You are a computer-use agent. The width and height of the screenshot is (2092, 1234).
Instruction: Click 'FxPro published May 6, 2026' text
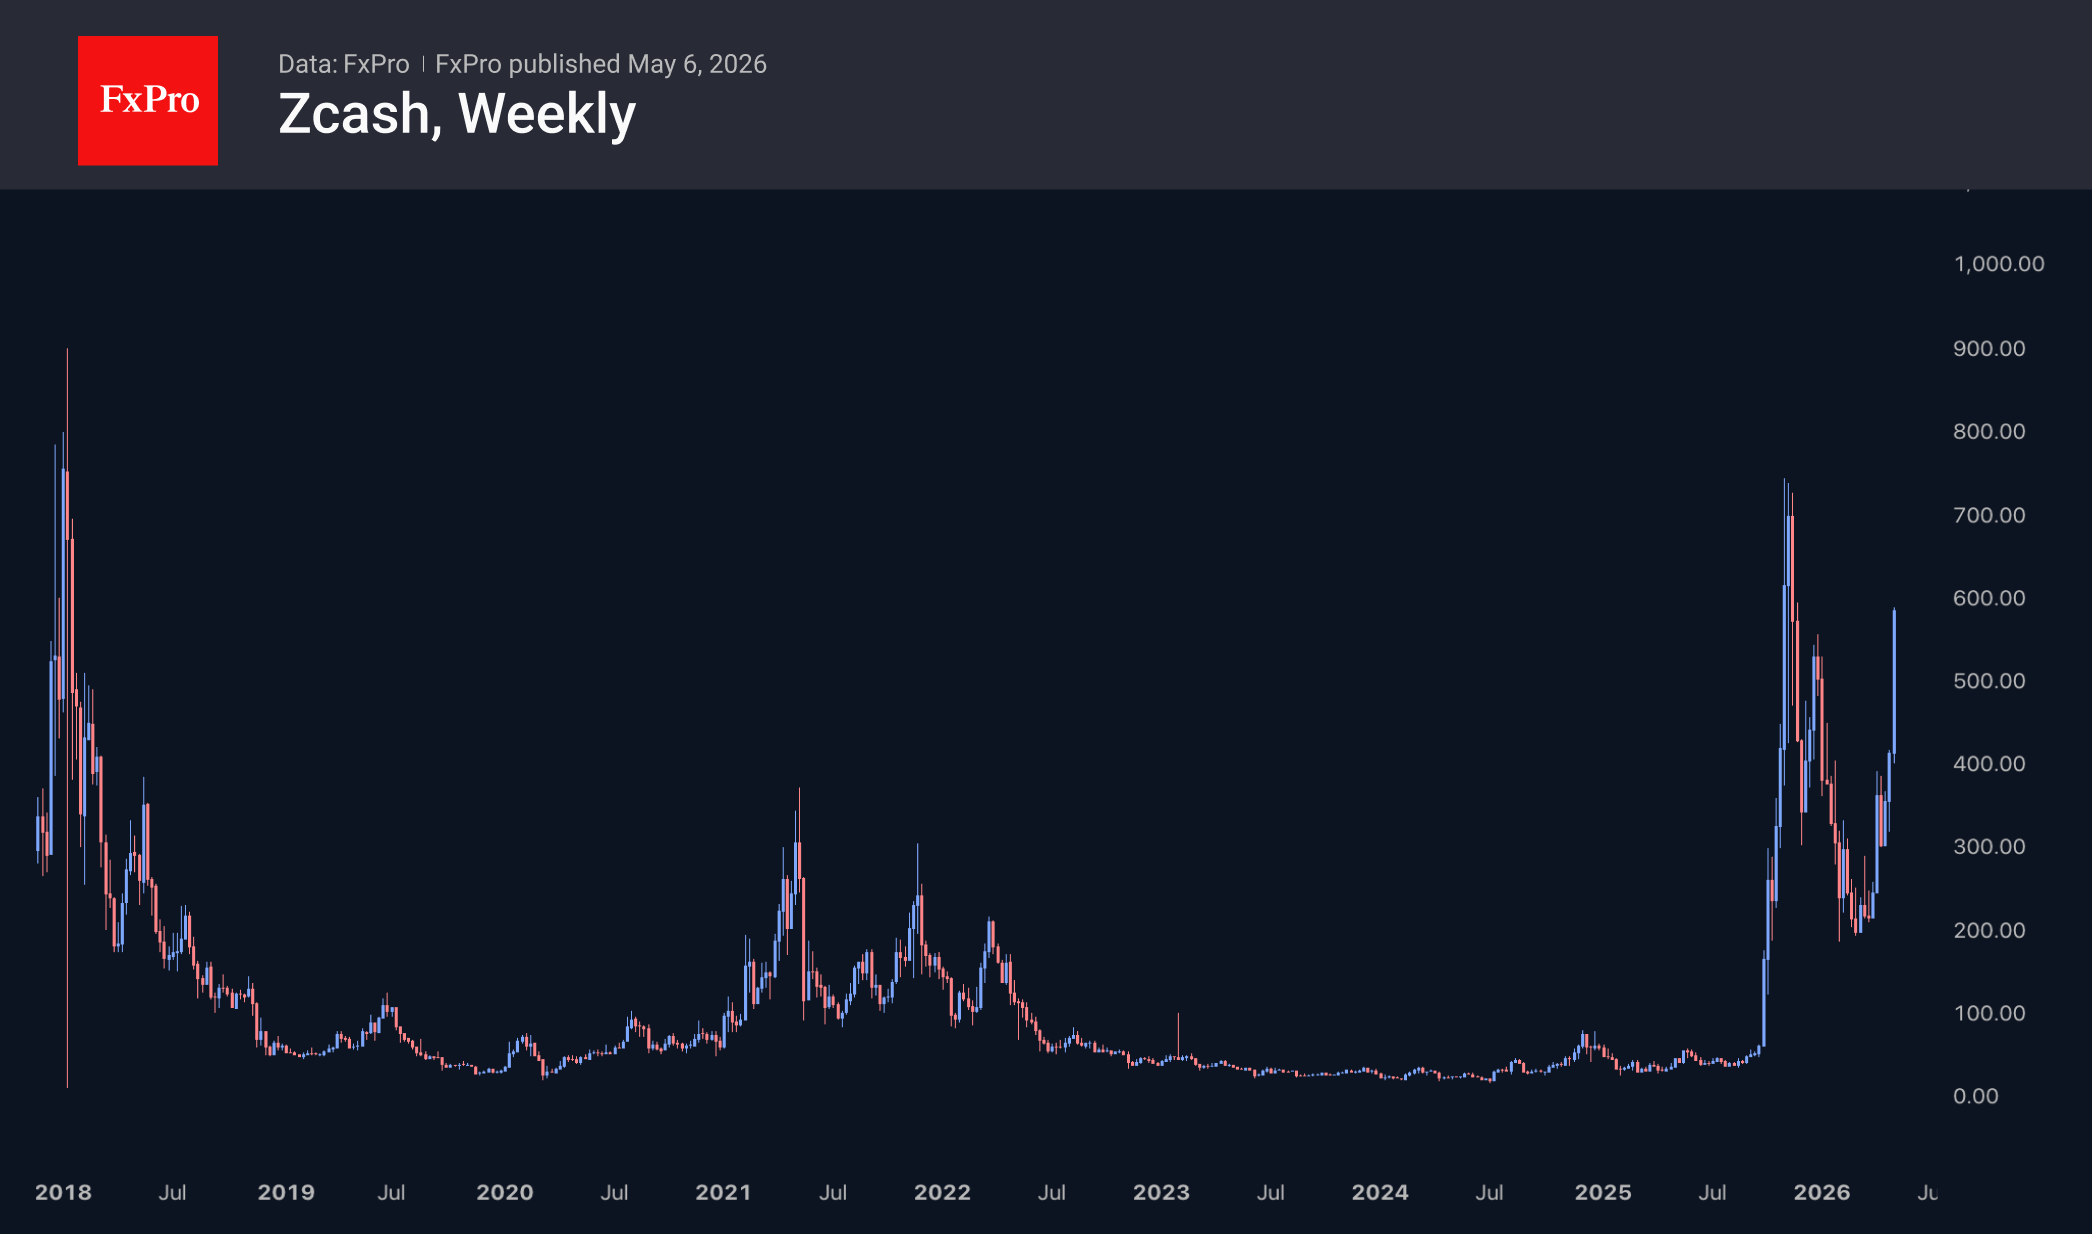point(601,64)
